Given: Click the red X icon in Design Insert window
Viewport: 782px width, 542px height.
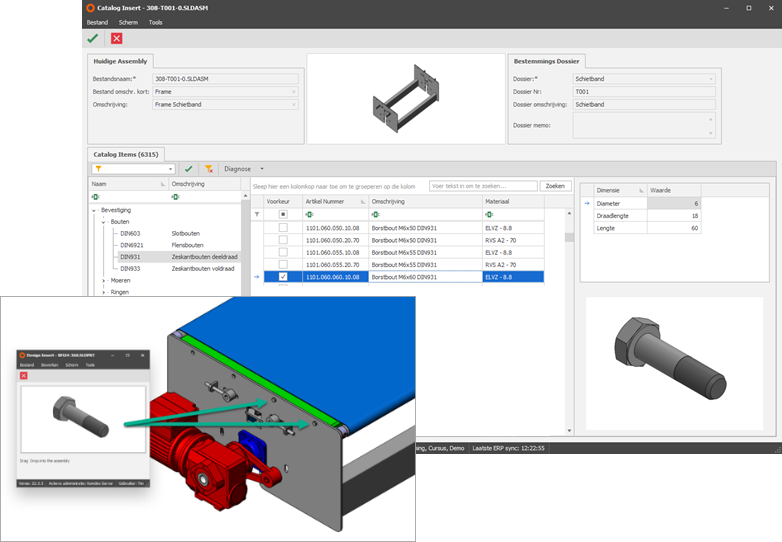Looking at the screenshot, I should (x=24, y=376).
